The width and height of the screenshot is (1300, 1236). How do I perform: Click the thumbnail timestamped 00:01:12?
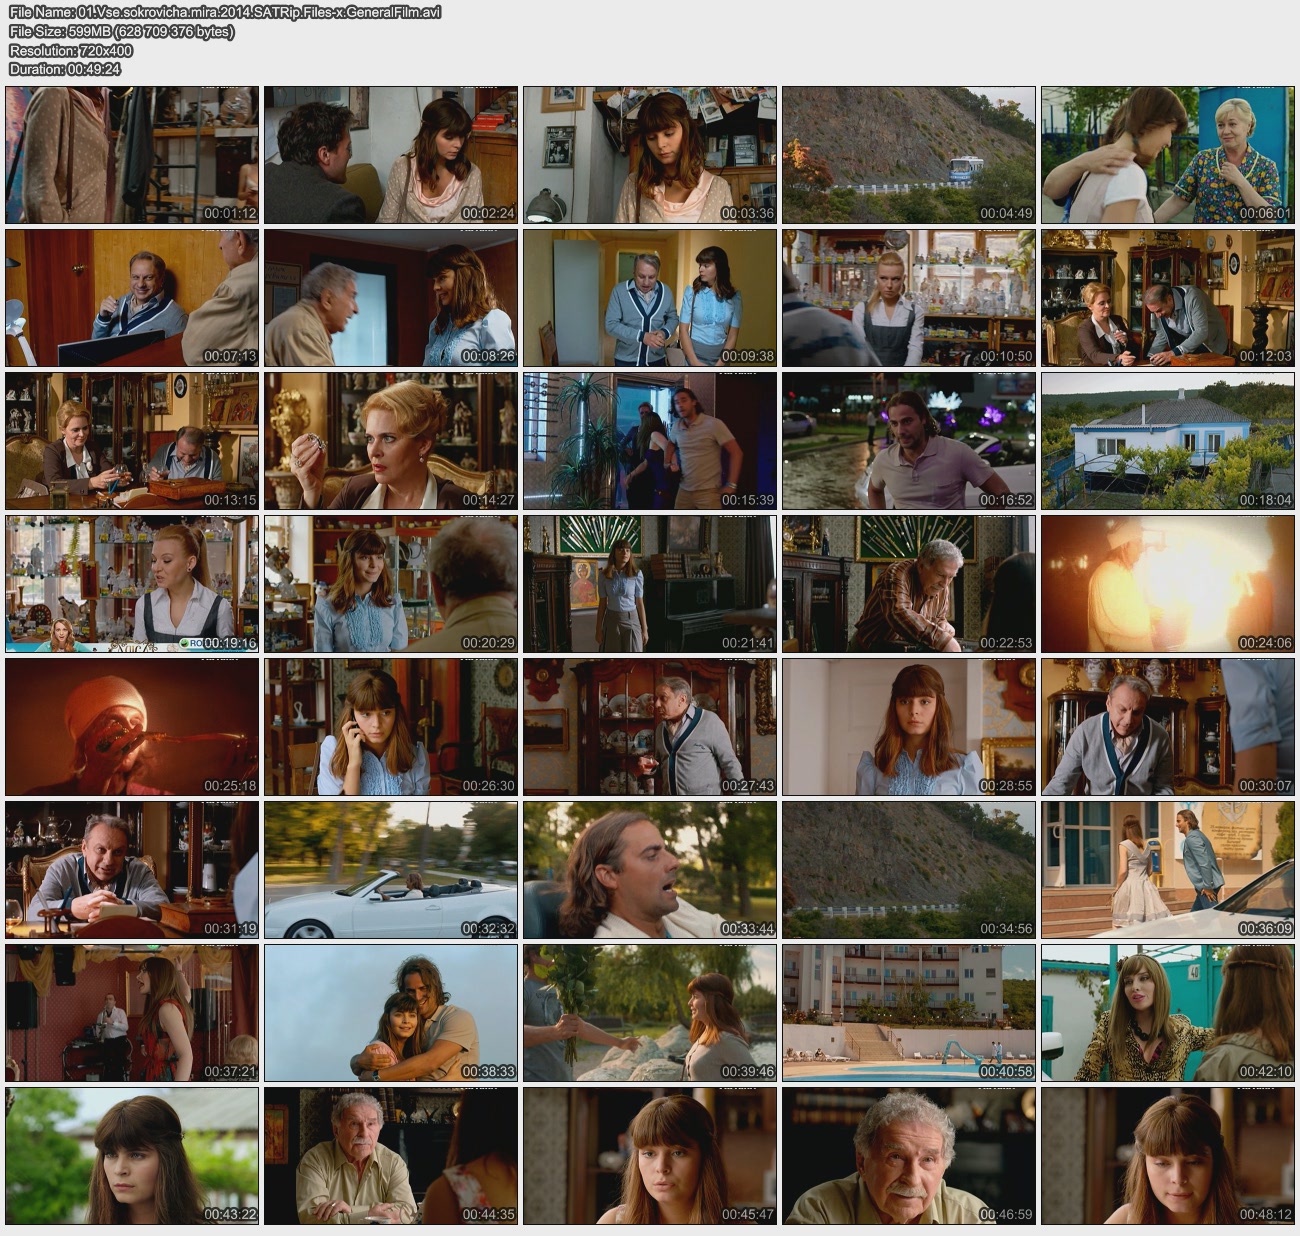[132, 155]
